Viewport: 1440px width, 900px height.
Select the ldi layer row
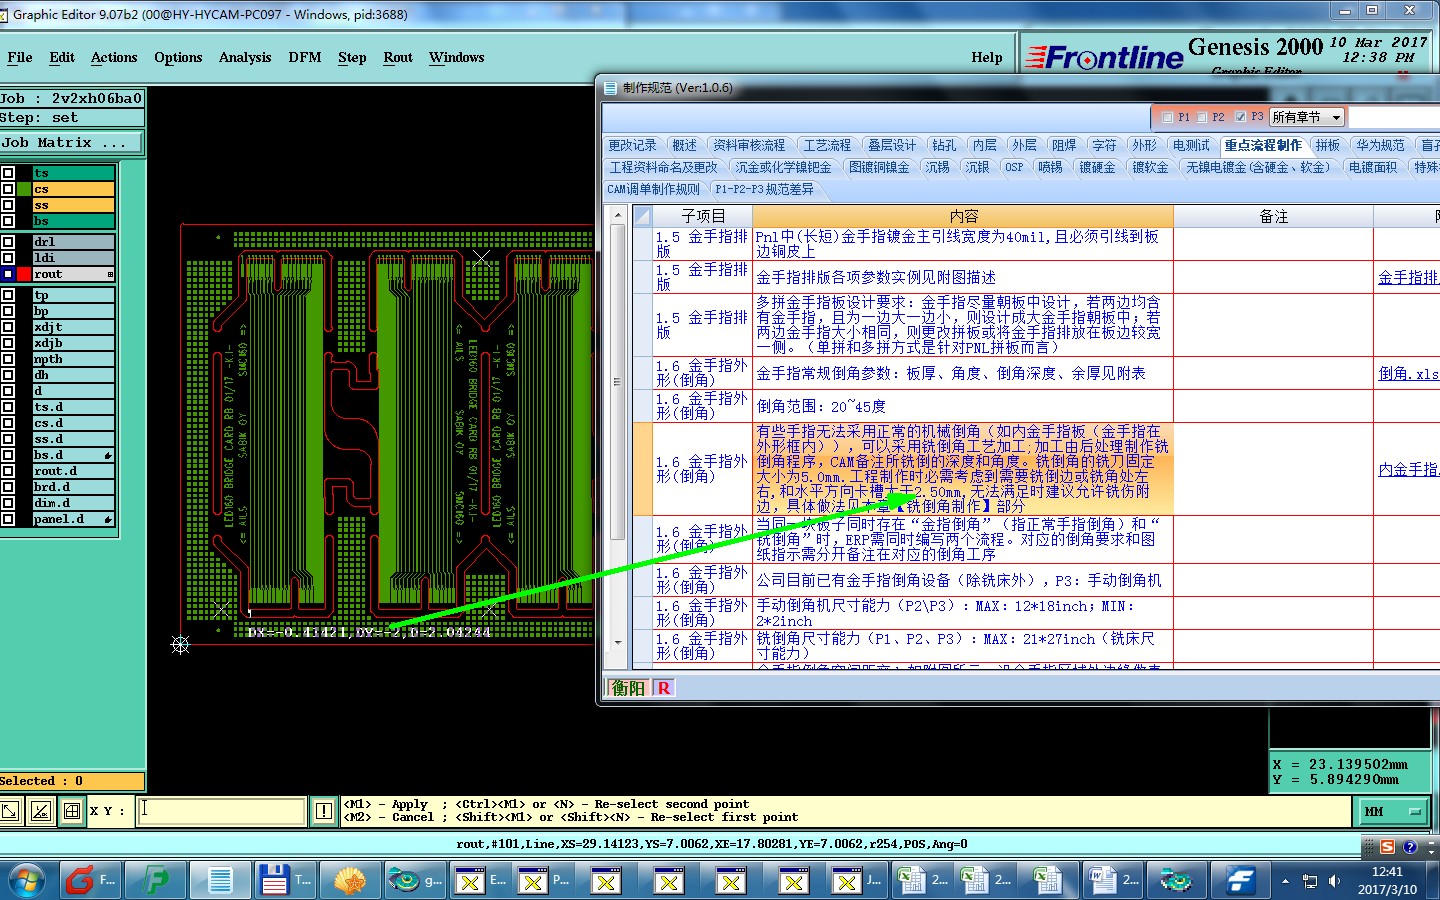73,258
